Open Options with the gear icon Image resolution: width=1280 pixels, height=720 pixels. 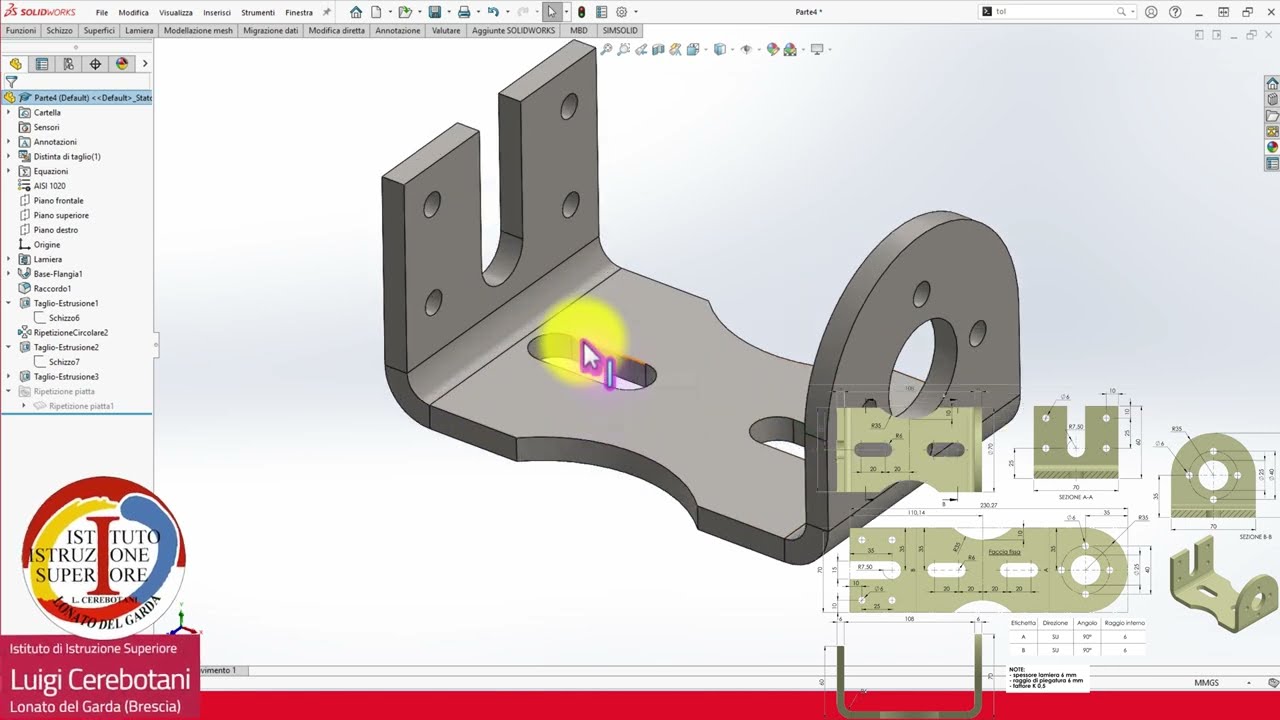pos(621,12)
